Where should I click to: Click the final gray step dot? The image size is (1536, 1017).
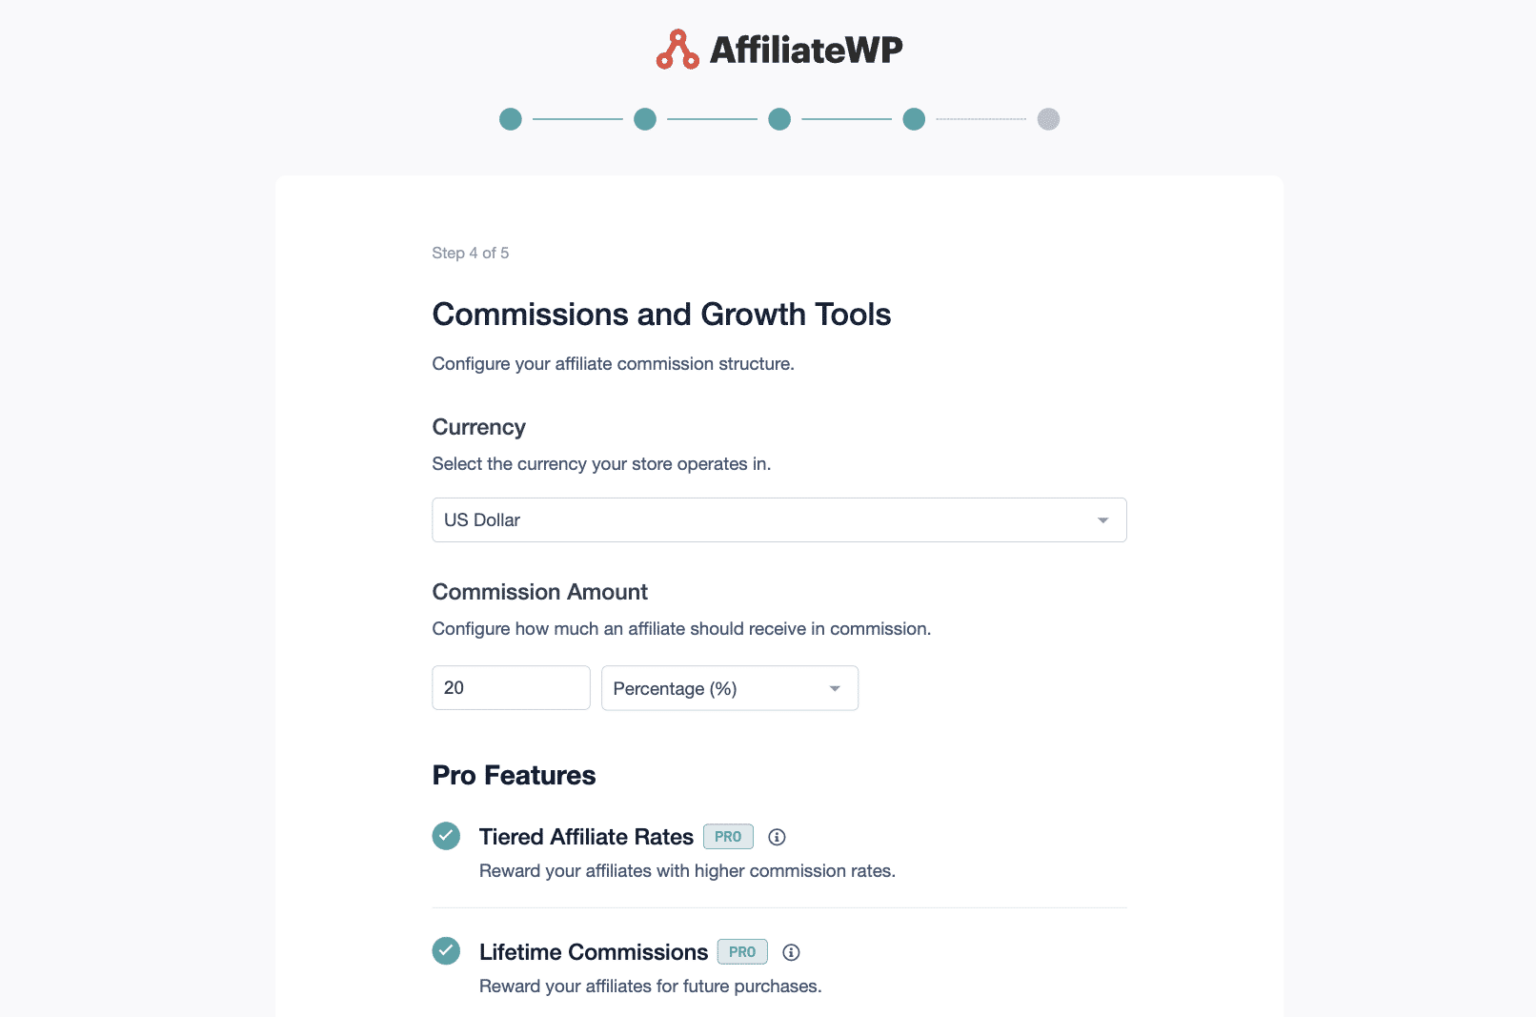click(1048, 118)
